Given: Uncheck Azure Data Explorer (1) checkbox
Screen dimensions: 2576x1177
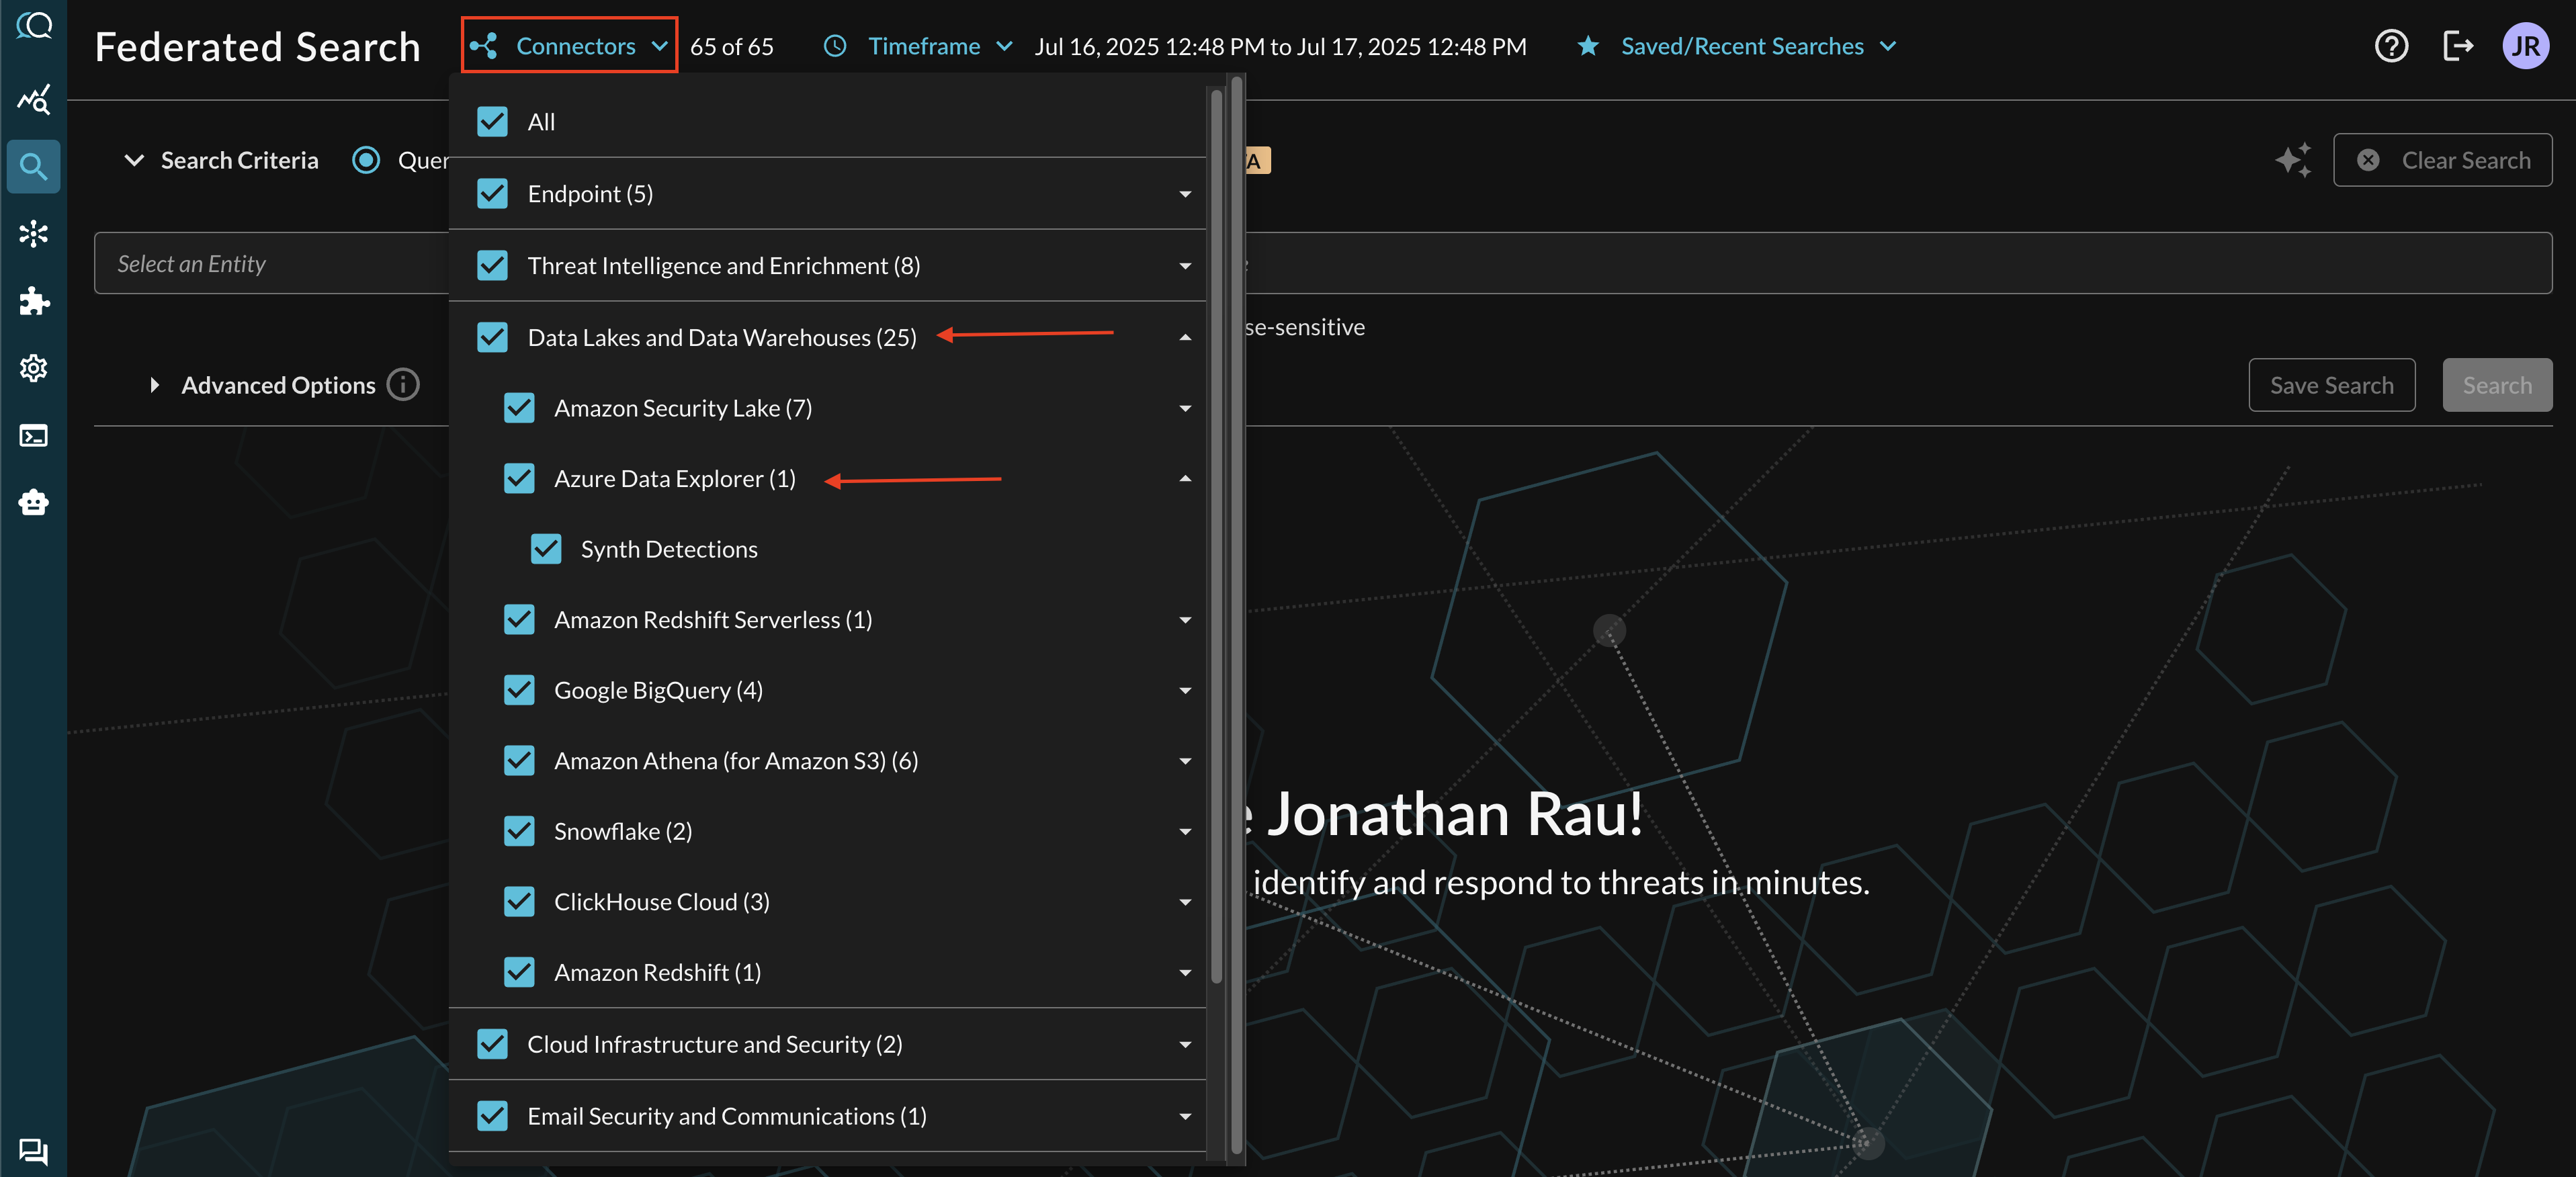Looking at the screenshot, I should point(519,479).
